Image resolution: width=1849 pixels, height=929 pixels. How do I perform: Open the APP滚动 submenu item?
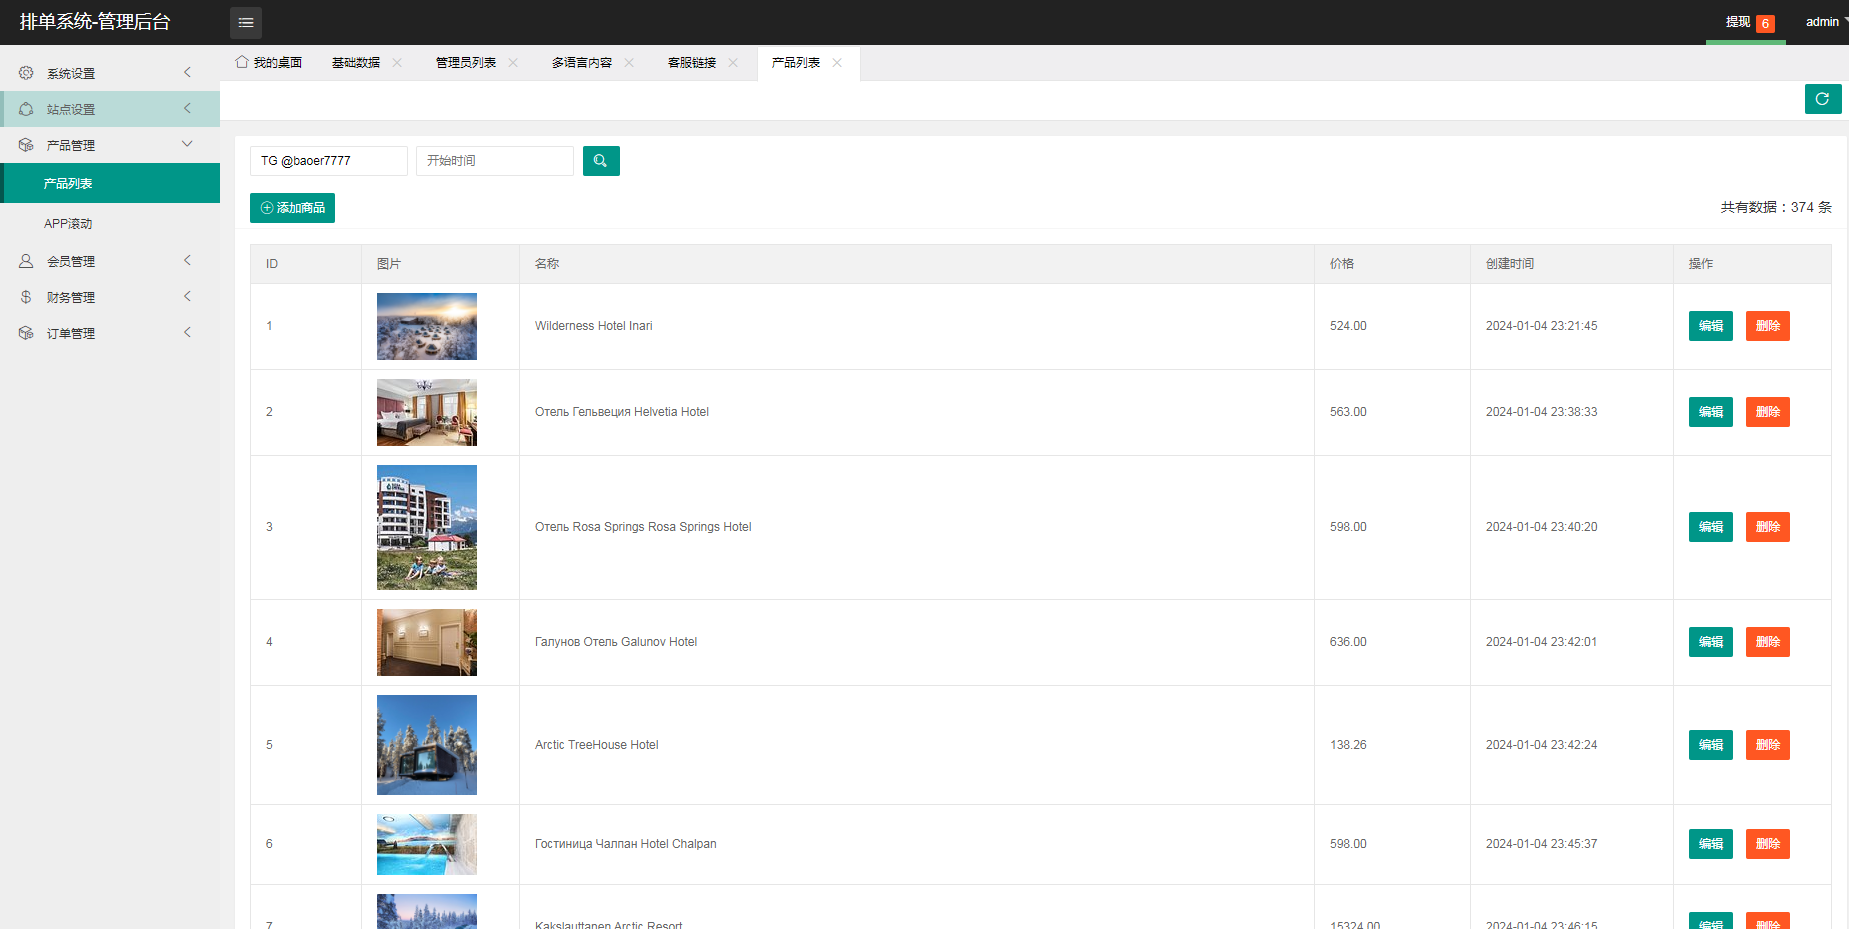coord(68,224)
